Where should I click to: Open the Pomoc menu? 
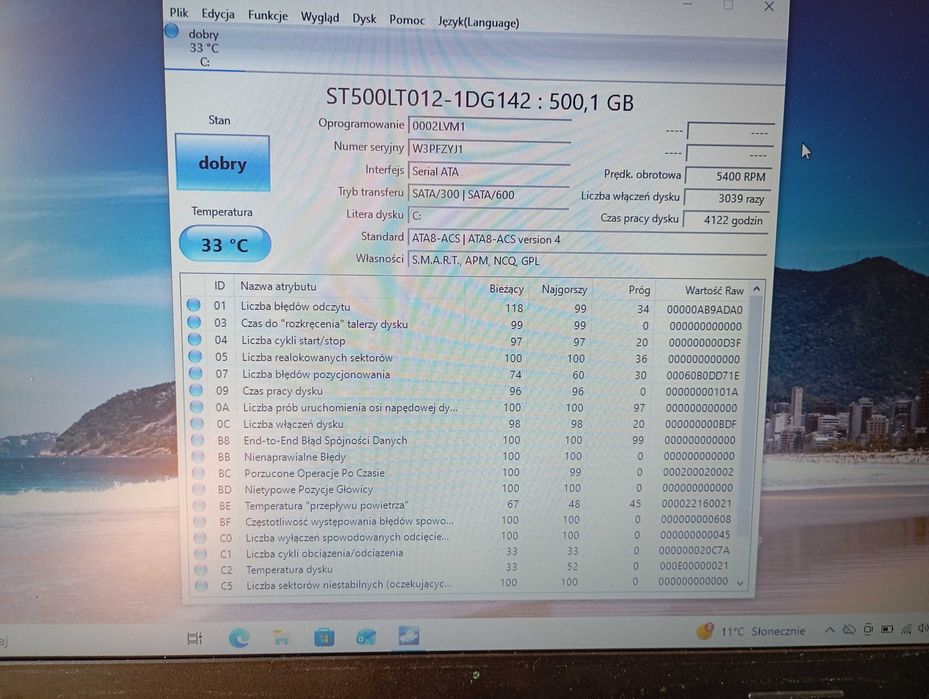tap(407, 20)
